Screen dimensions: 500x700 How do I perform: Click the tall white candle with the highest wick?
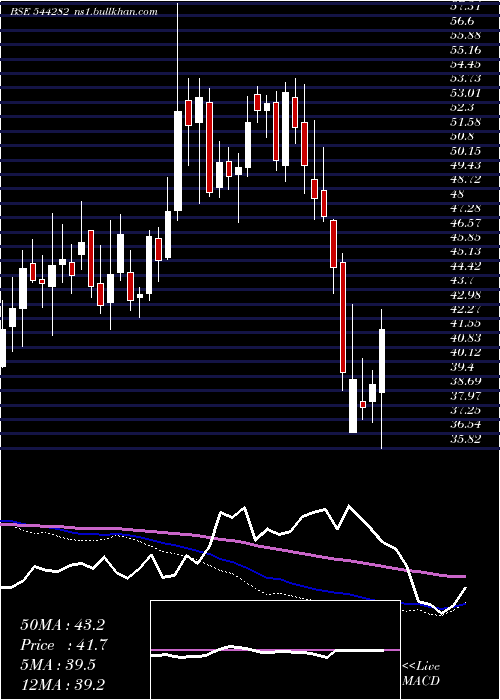pos(178,161)
